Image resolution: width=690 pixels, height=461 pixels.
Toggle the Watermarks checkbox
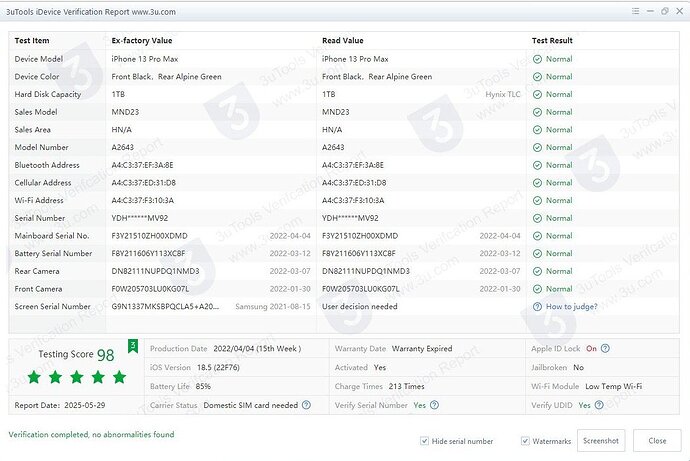coord(525,441)
